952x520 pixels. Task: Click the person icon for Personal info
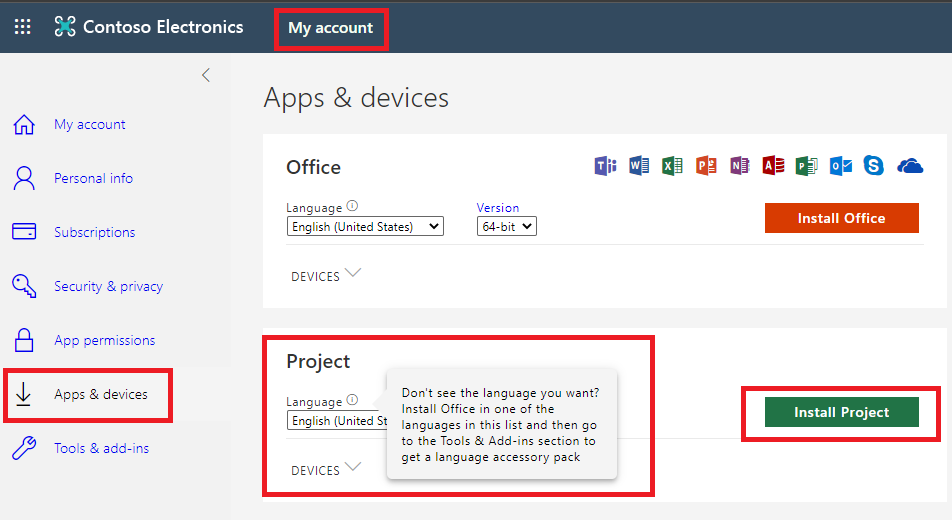click(24, 178)
